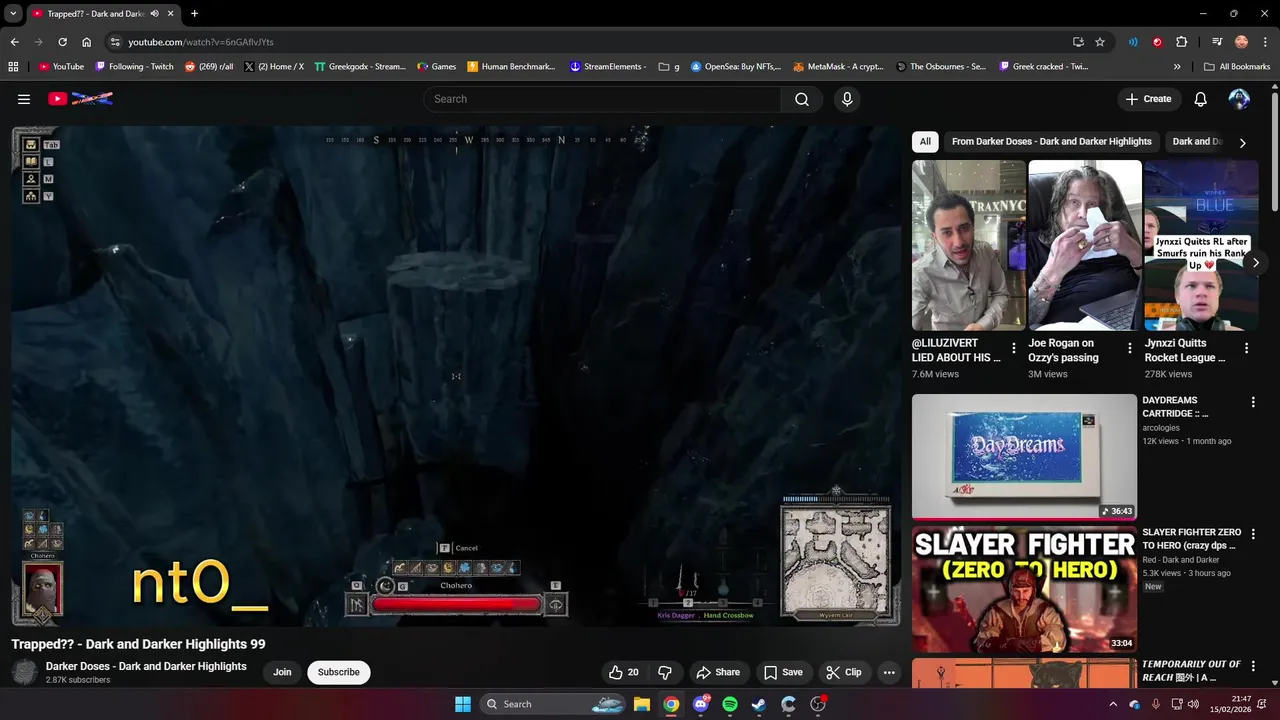The image size is (1280, 720).
Task: Save the video to a playlist
Action: [783, 672]
